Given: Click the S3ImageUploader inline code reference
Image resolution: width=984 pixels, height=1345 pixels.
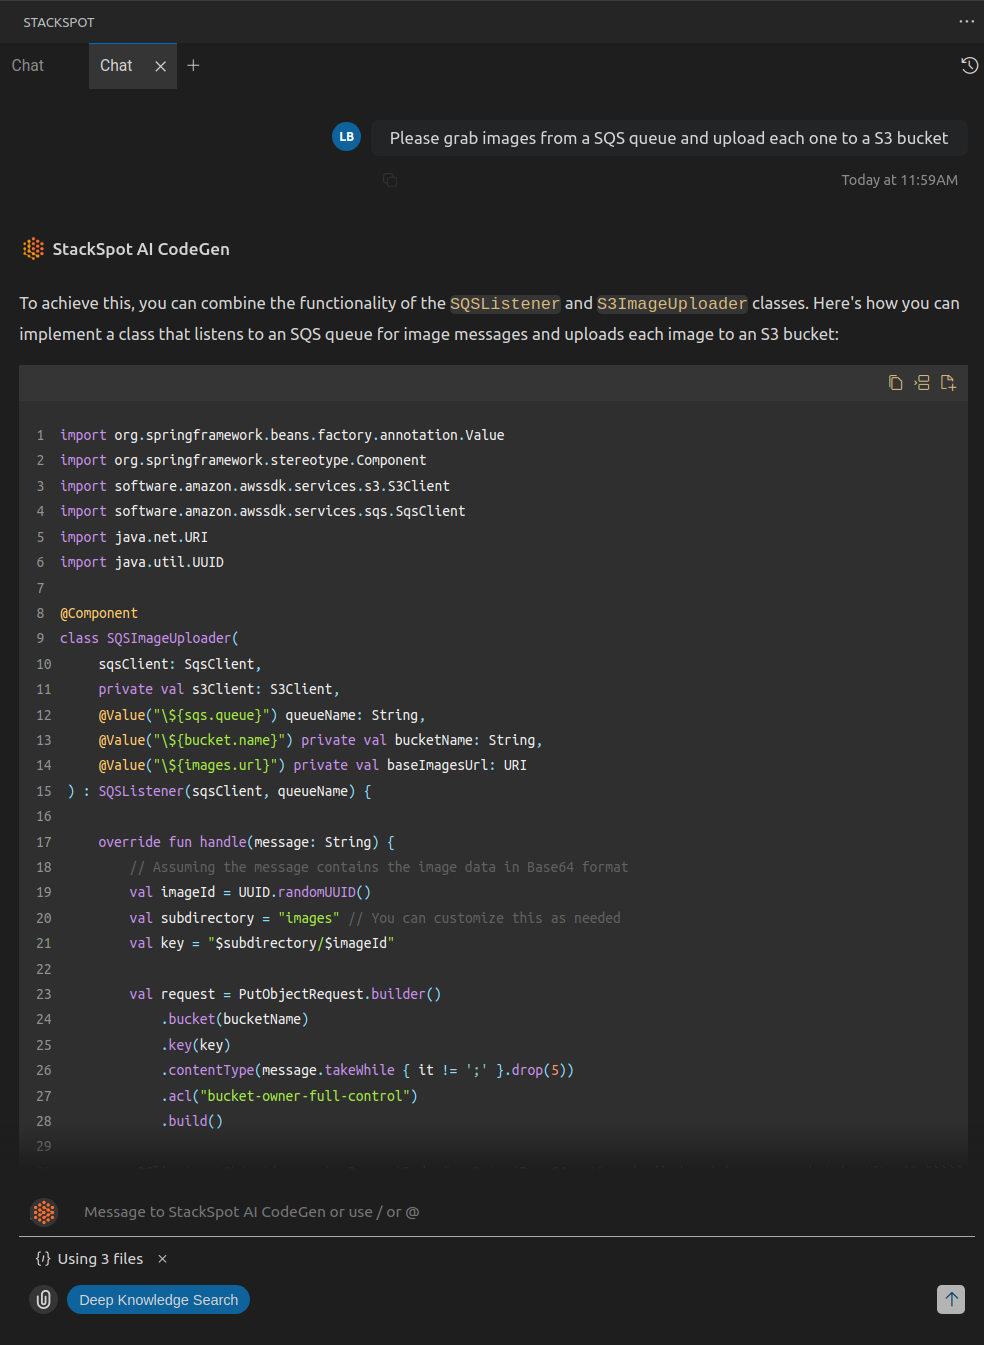Looking at the screenshot, I should (672, 304).
